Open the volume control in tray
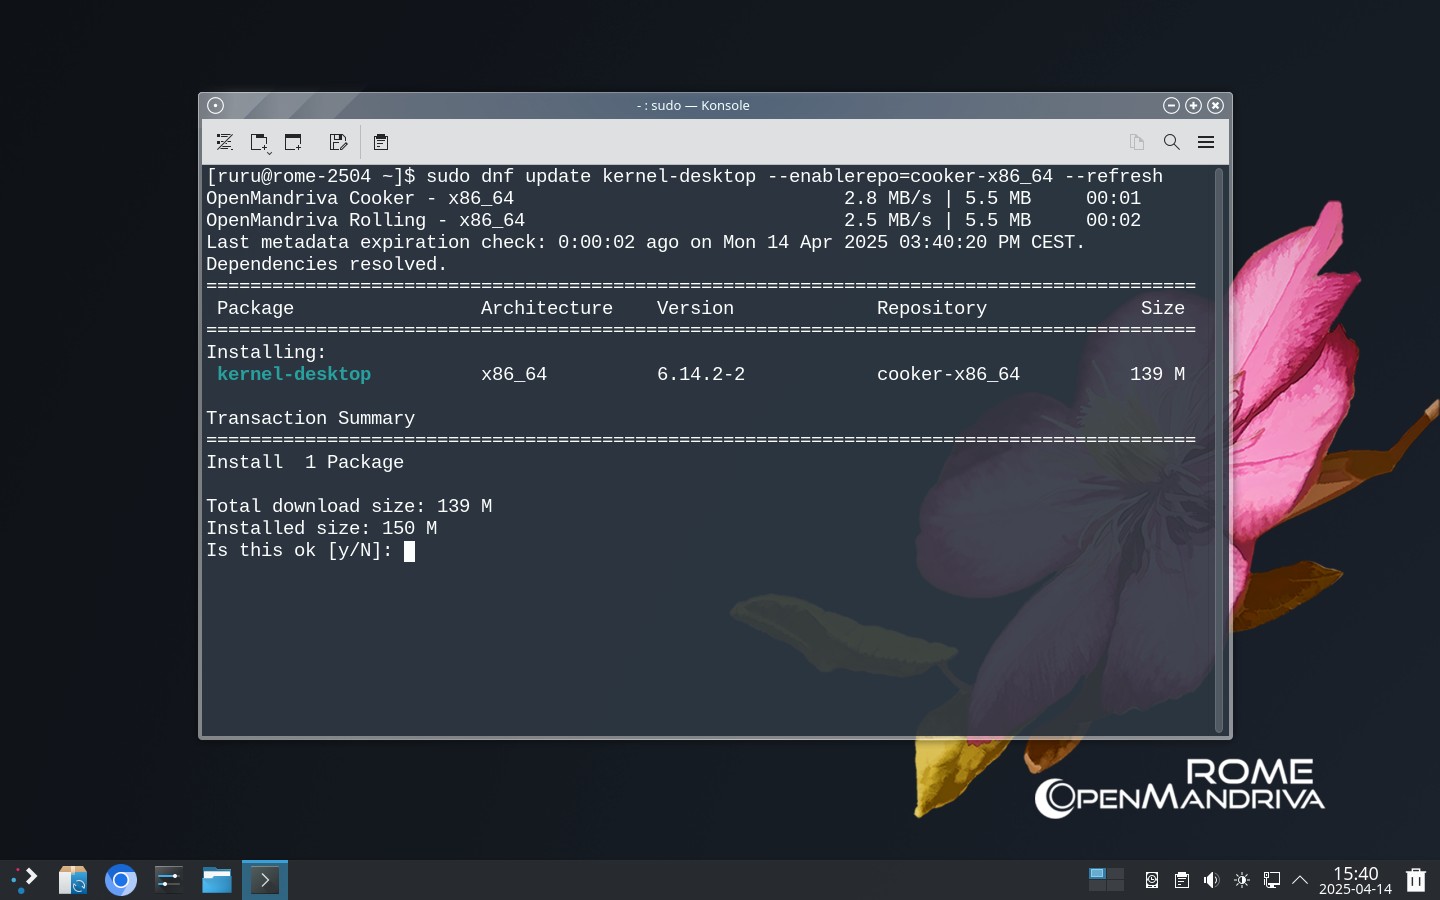The width and height of the screenshot is (1440, 900). [x=1212, y=880]
